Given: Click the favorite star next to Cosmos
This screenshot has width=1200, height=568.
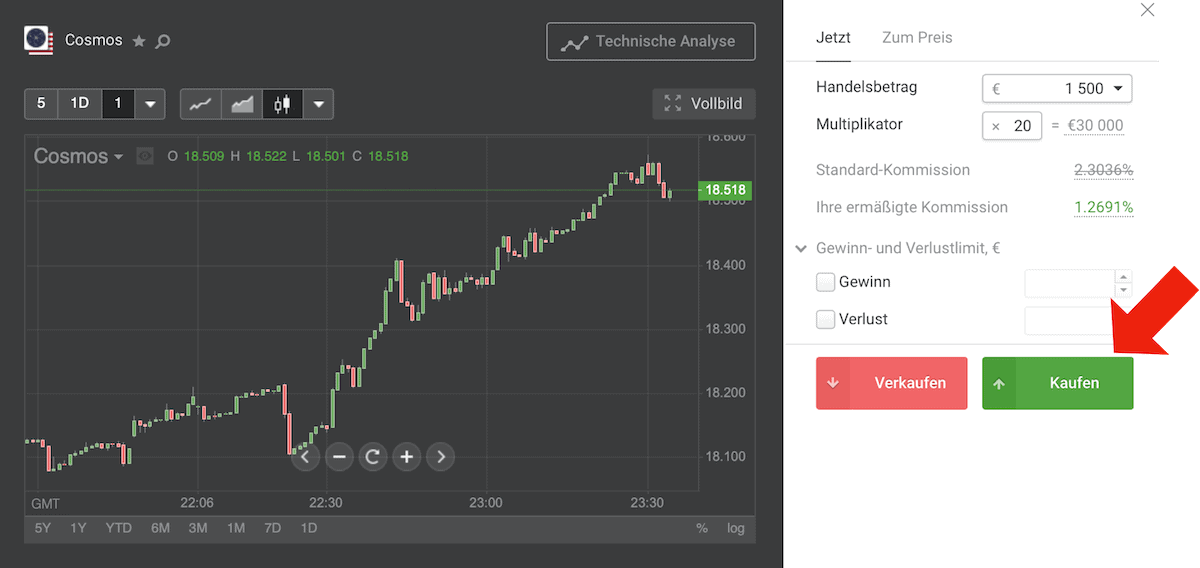Looking at the screenshot, I should [x=139, y=41].
